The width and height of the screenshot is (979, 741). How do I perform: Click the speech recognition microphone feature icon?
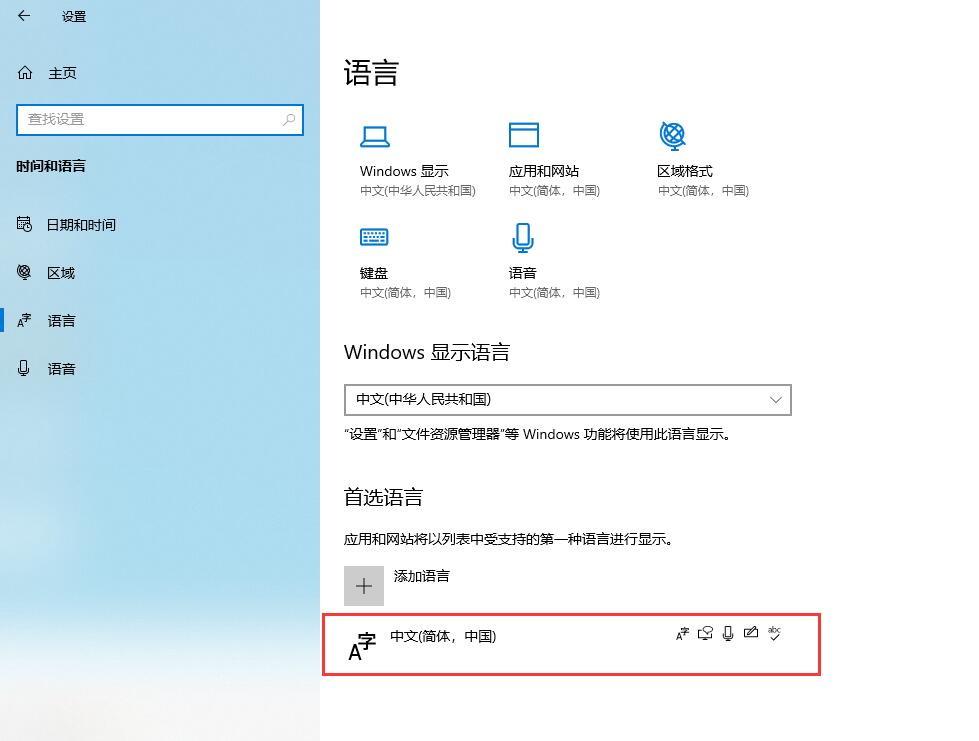pyautogui.click(x=728, y=634)
